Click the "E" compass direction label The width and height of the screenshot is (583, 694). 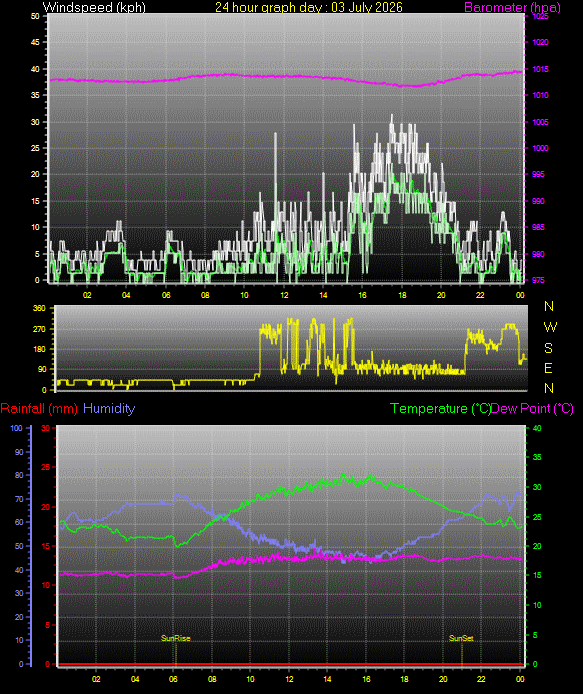548,368
